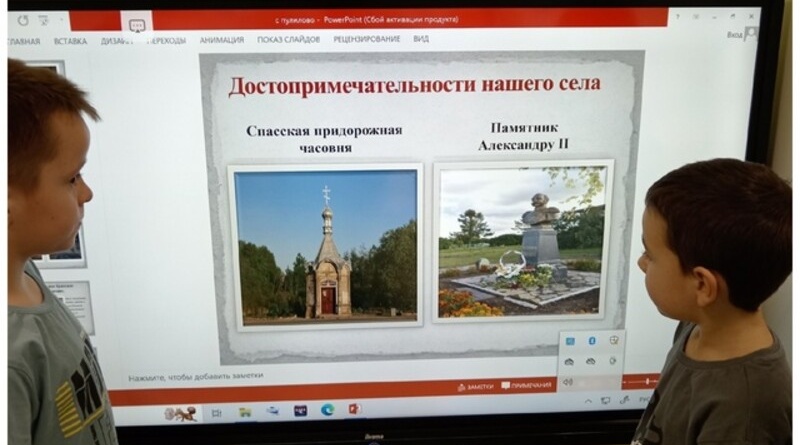Click the Task View taskbar icon

216,411
